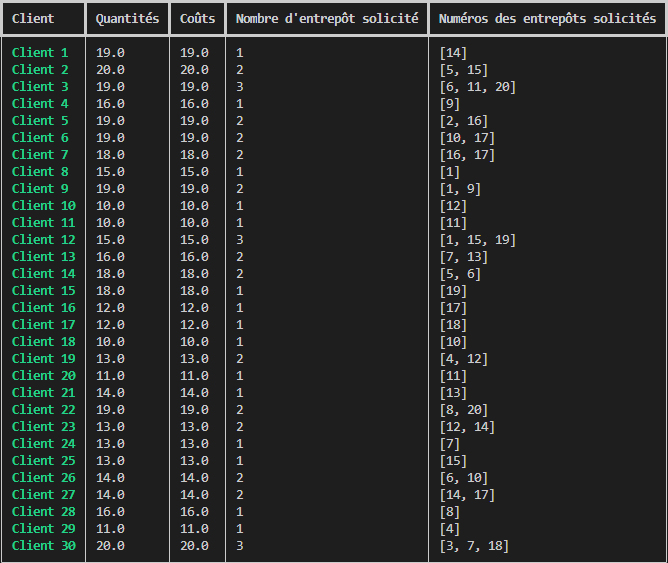668x563 pixels.
Task: Click the 'Quantités' column header
Action: click(x=127, y=18)
